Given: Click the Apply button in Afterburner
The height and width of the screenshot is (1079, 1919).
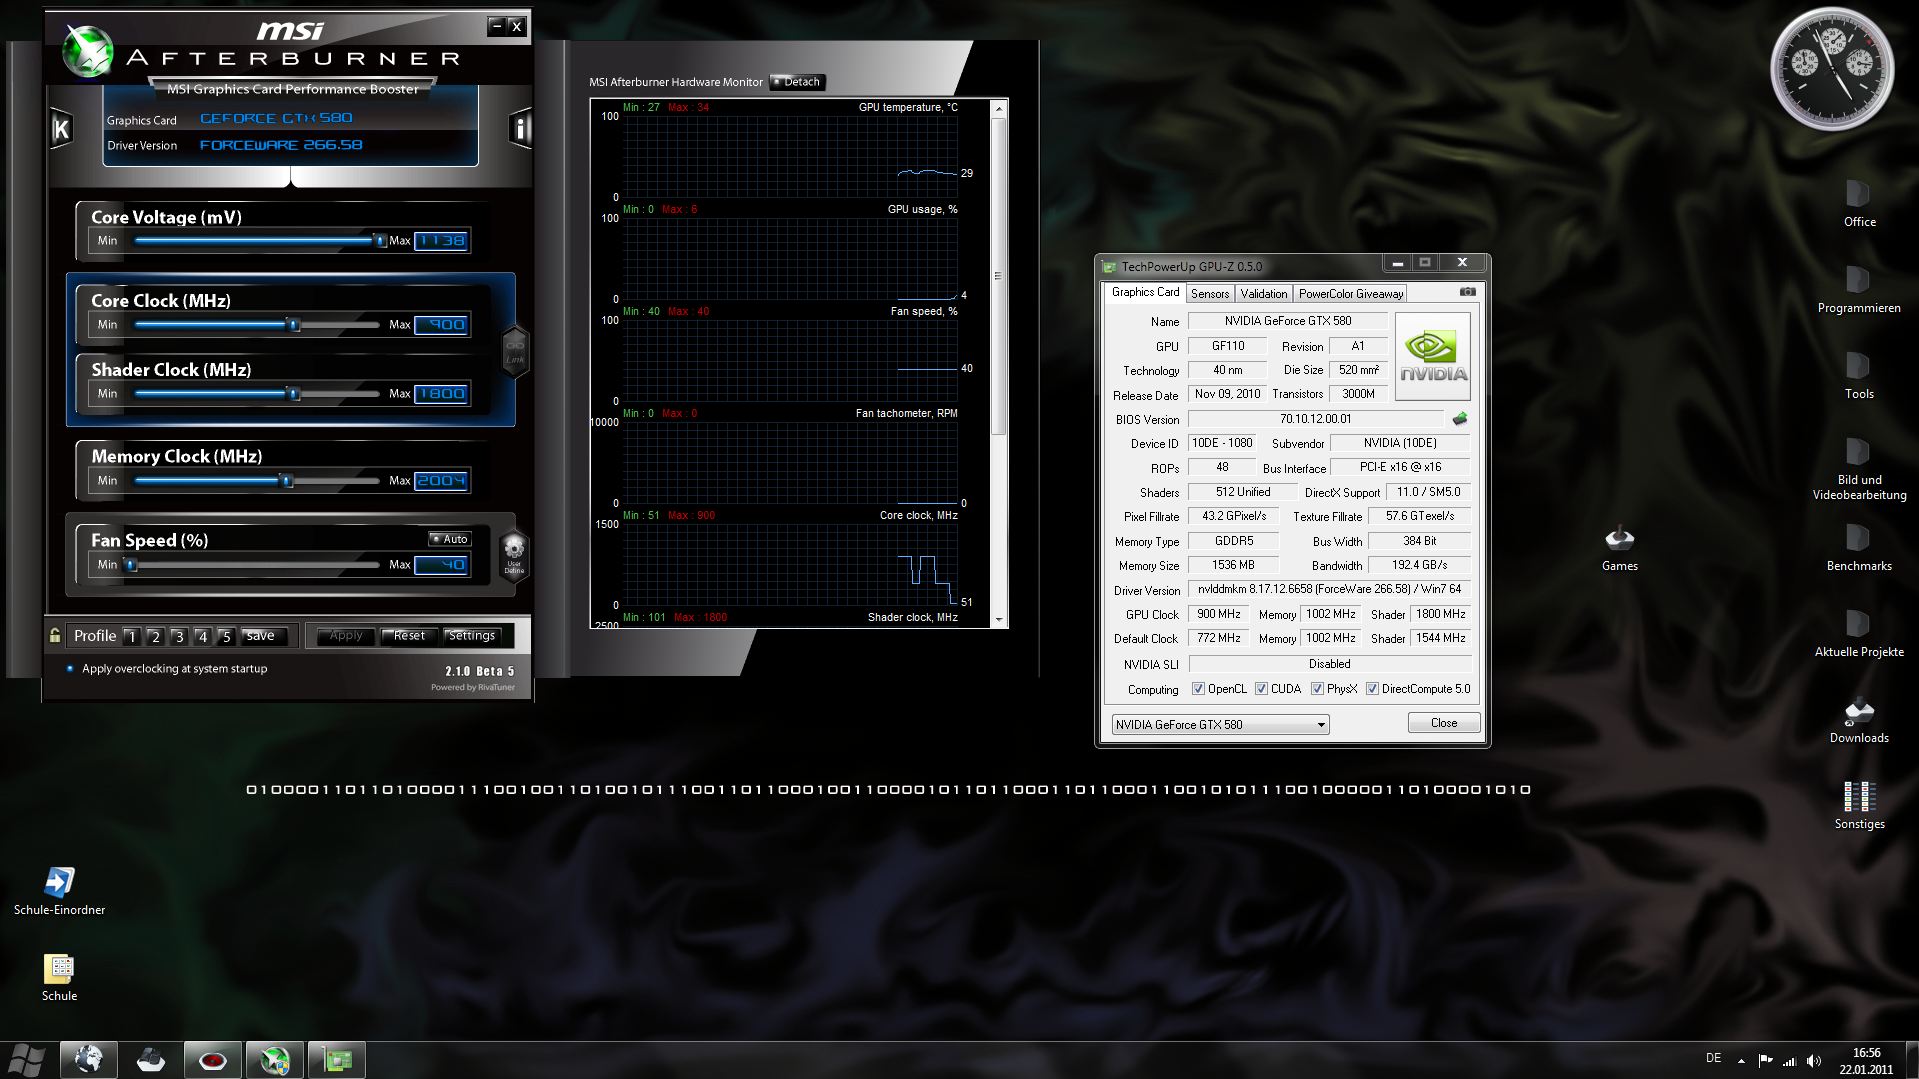Looking at the screenshot, I should [x=346, y=636].
